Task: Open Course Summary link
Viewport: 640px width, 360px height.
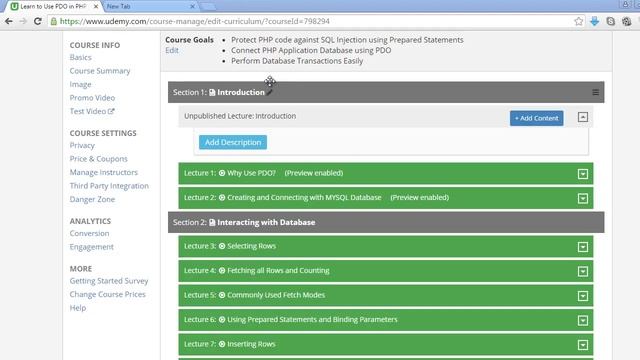Action: (x=100, y=71)
